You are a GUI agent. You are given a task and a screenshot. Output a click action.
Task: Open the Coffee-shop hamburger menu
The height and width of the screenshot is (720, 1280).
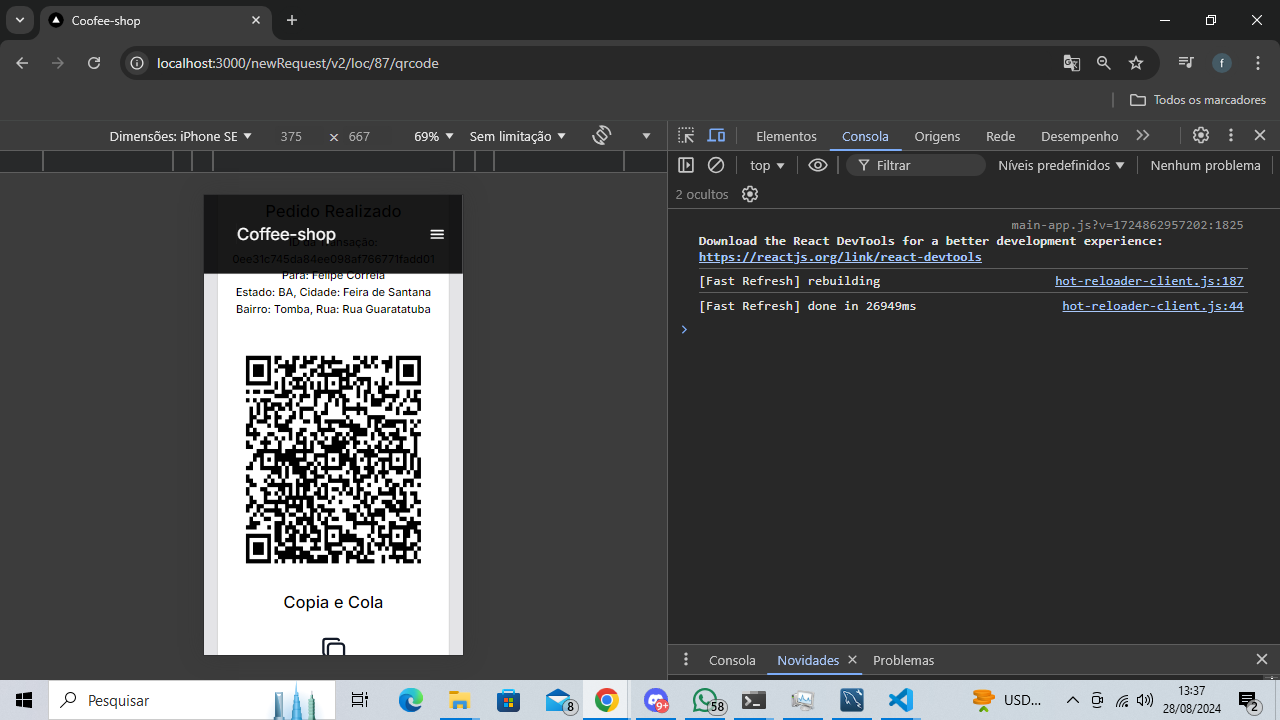click(437, 234)
